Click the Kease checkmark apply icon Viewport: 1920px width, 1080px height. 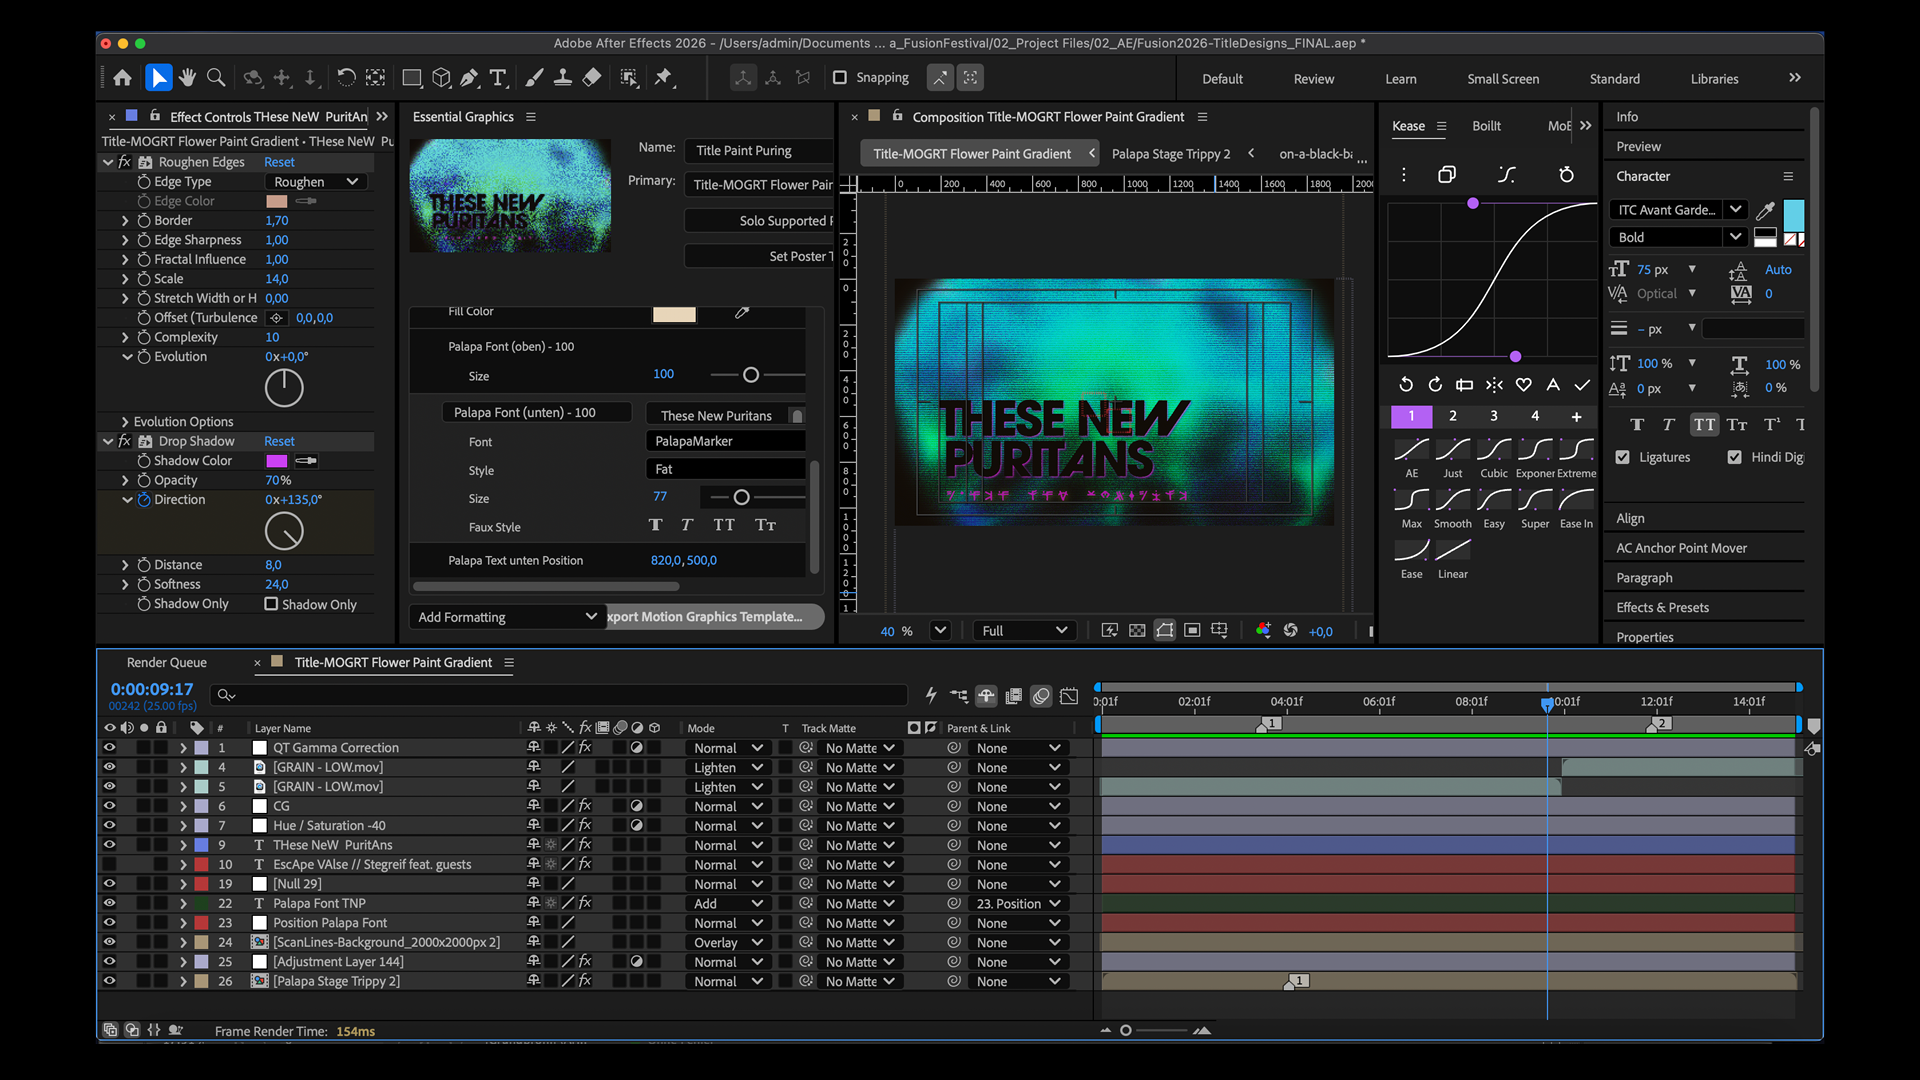coord(1582,385)
